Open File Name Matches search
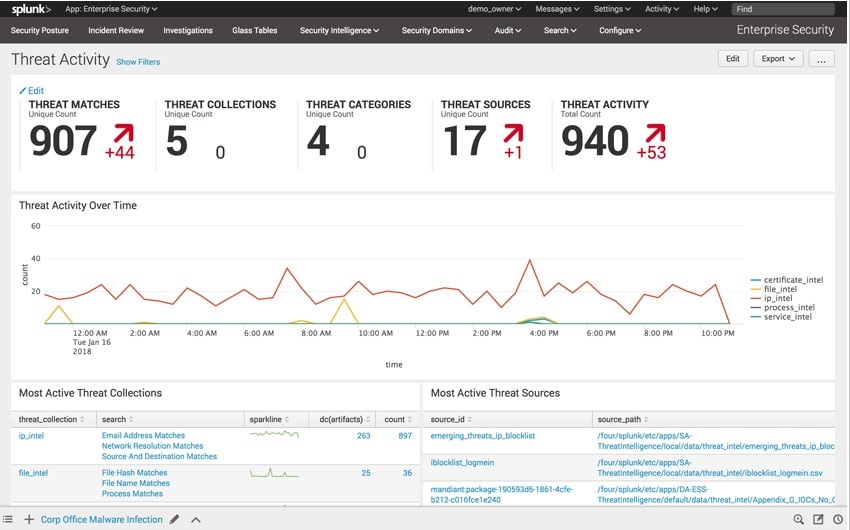 (136, 483)
